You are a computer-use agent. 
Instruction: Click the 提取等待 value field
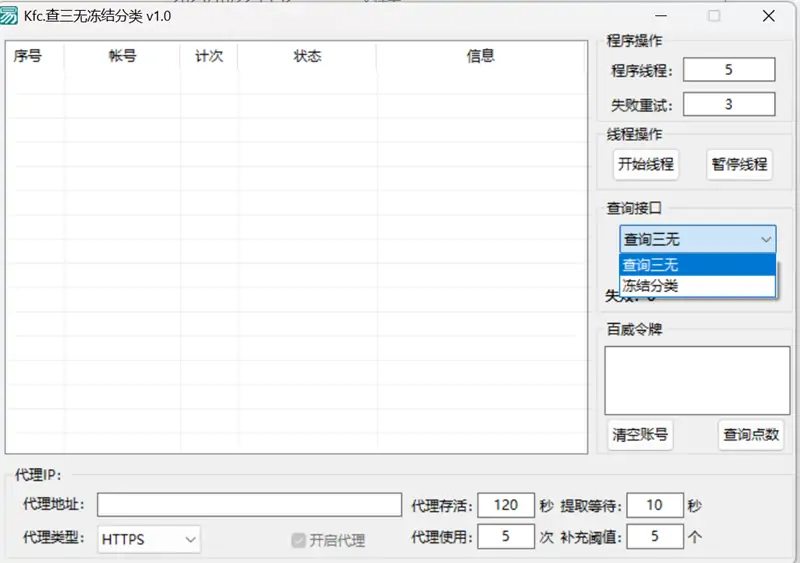pos(655,505)
